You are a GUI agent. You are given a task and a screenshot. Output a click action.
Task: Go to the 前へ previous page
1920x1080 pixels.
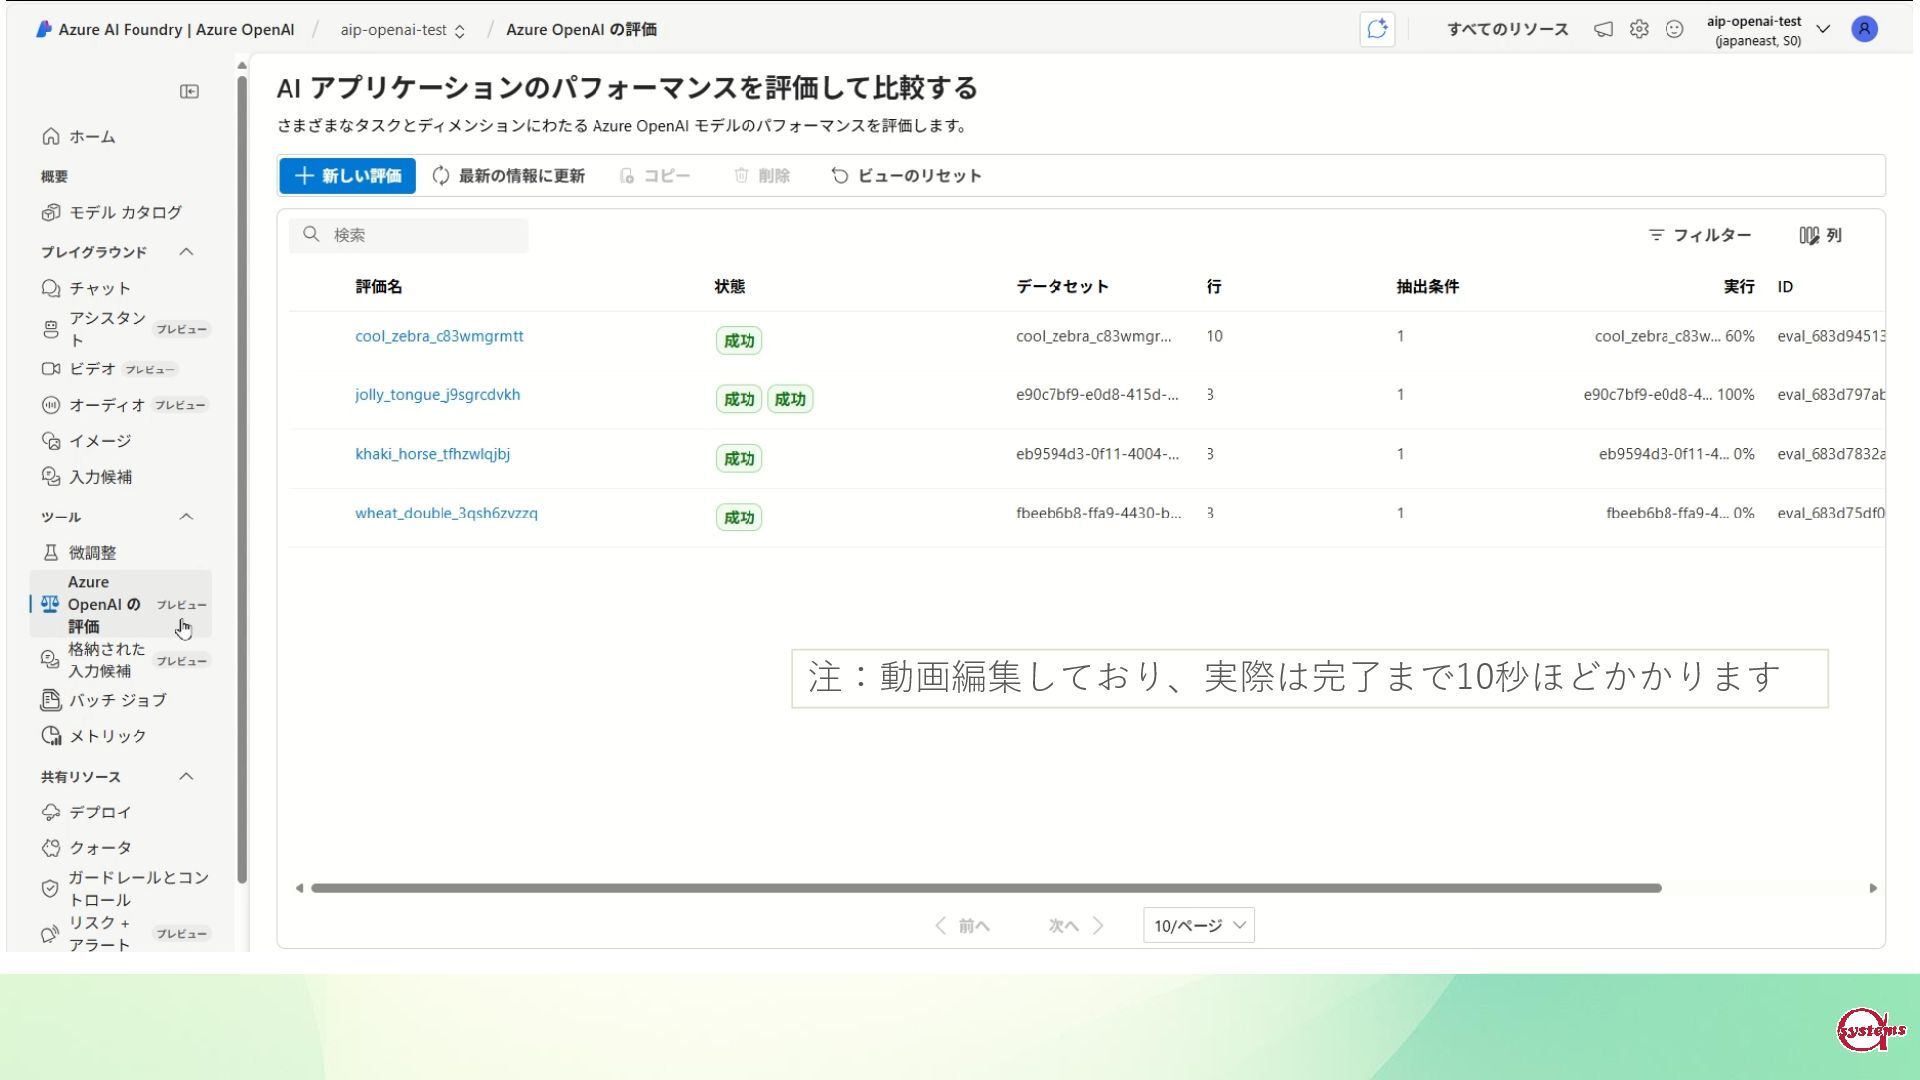click(x=962, y=926)
